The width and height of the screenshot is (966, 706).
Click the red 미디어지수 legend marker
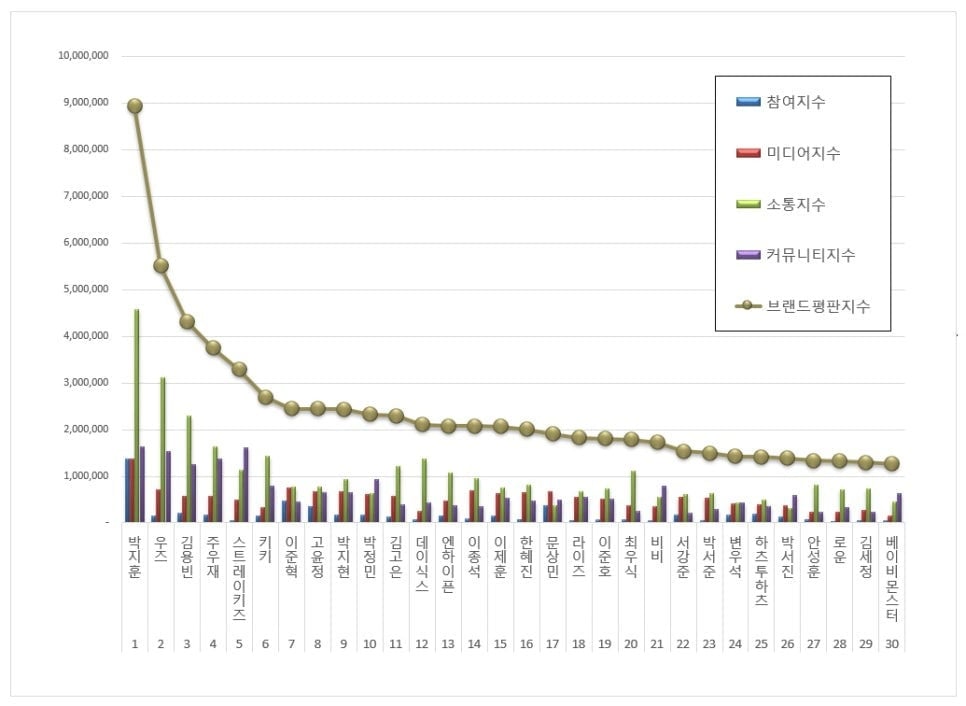point(747,153)
